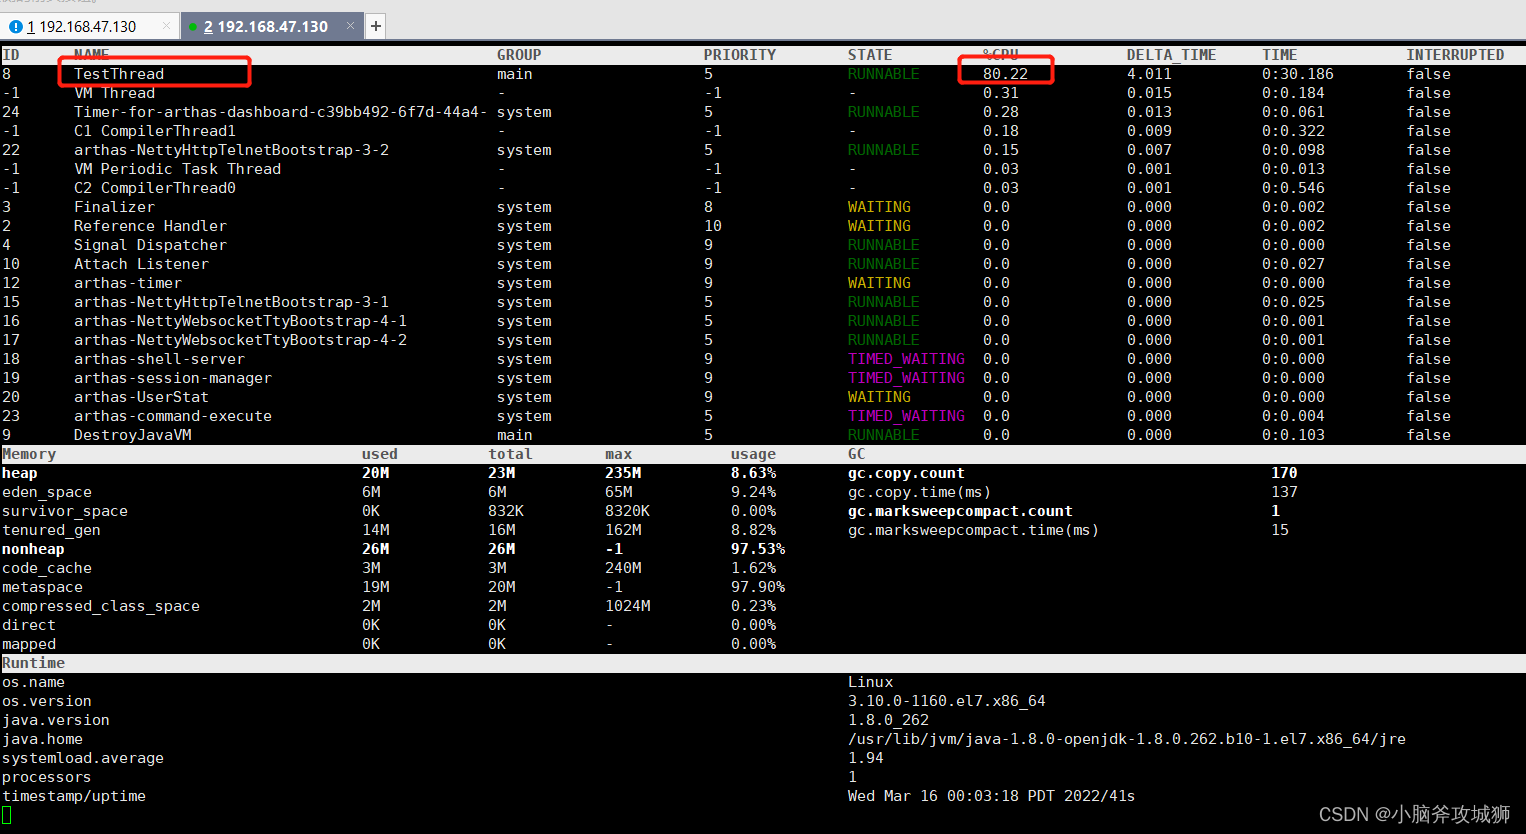Click the 3.10.0-1160.el7.x86_64 version value

tap(946, 701)
